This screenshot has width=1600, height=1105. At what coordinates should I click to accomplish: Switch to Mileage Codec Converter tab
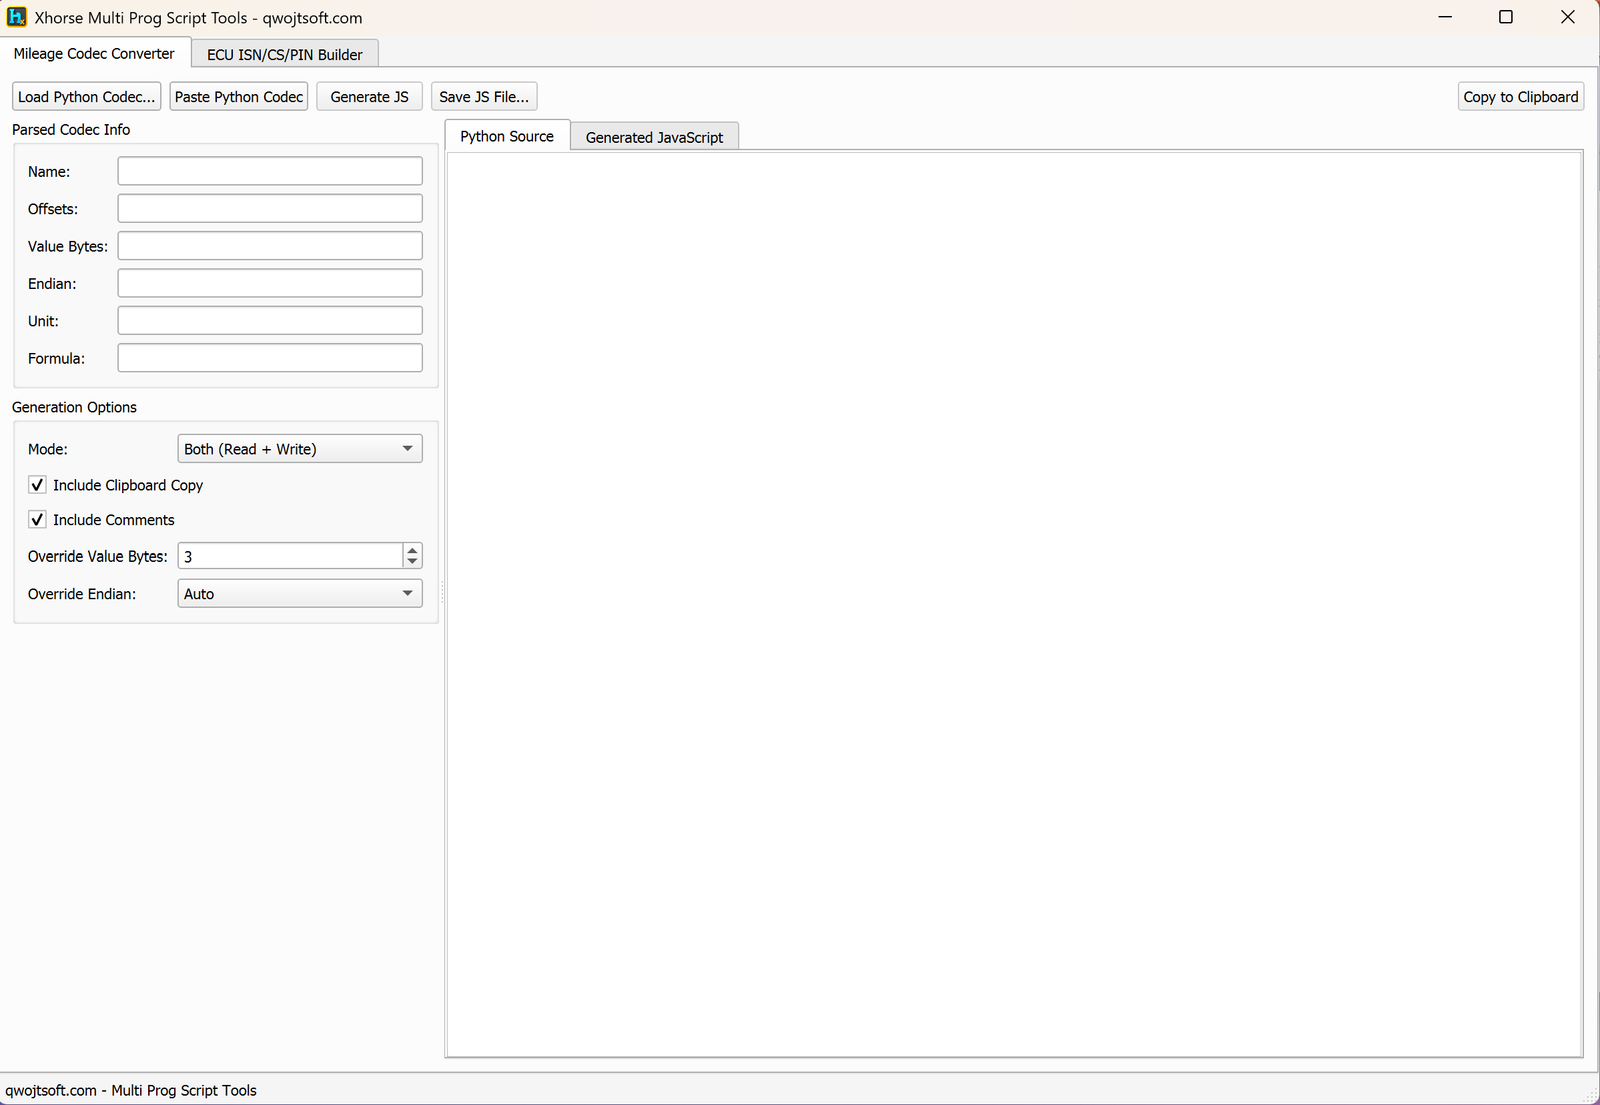coord(94,54)
